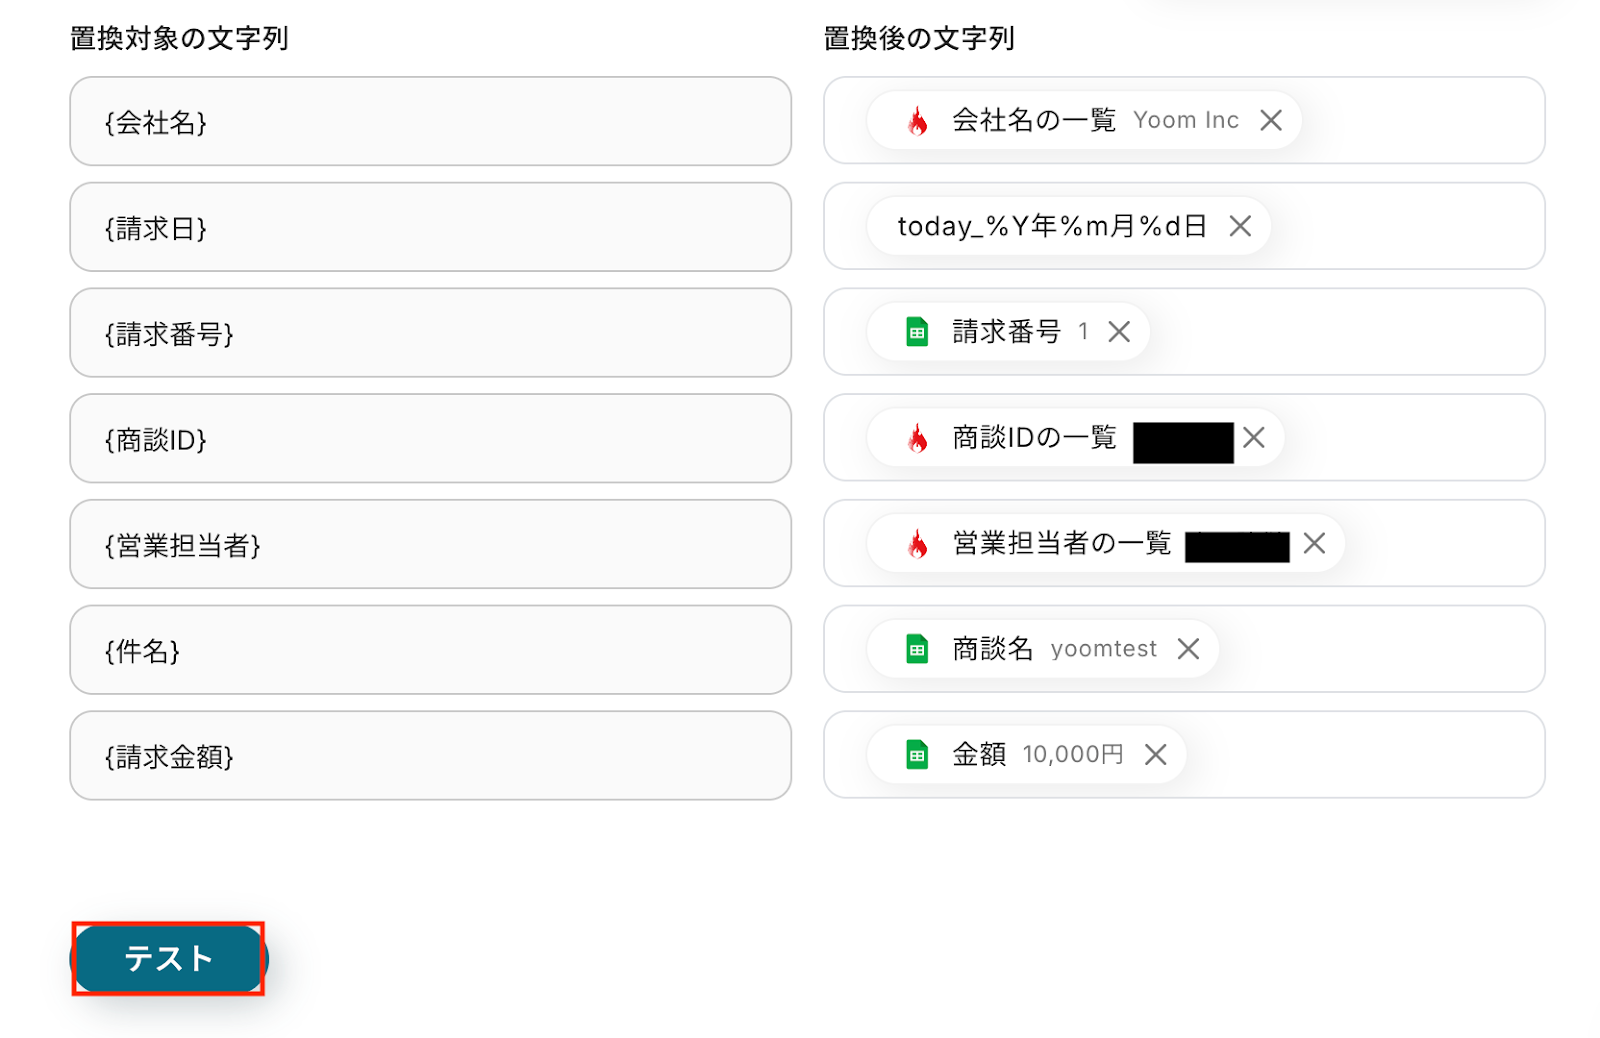The image size is (1600, 1038).
Task: Delete the 請求番号 tag with X
Action: [1119, 332]
